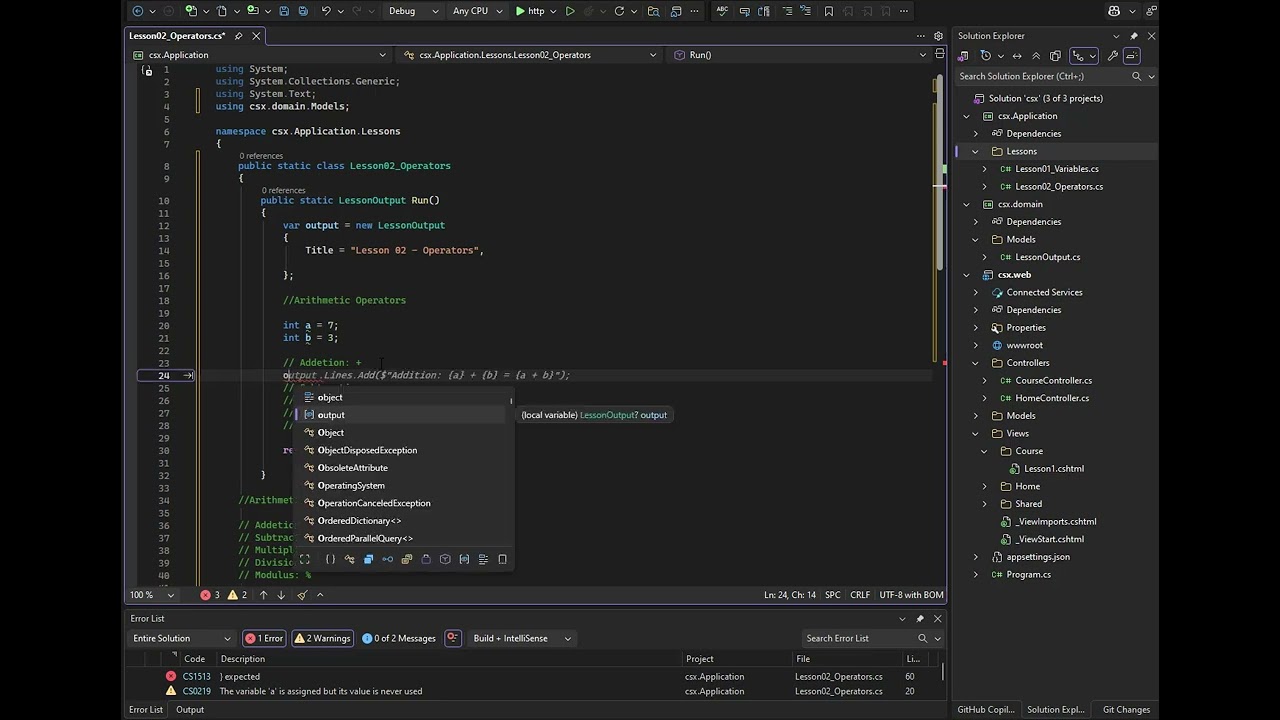This screenshot has width=1280, height=720.
Task: Switch to the Error List tab at bottom
Action: tap(146, 710)
